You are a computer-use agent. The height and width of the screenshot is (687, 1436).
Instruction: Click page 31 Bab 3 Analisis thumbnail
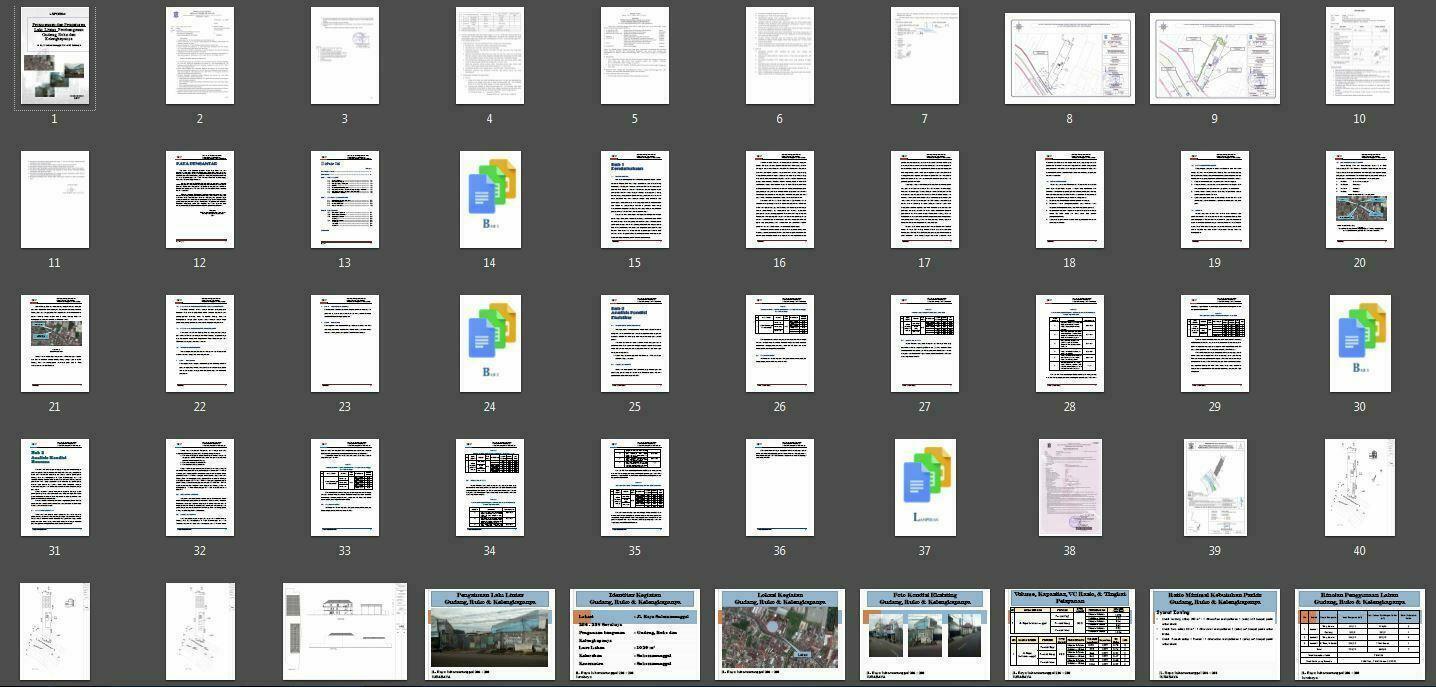(55, 487)
